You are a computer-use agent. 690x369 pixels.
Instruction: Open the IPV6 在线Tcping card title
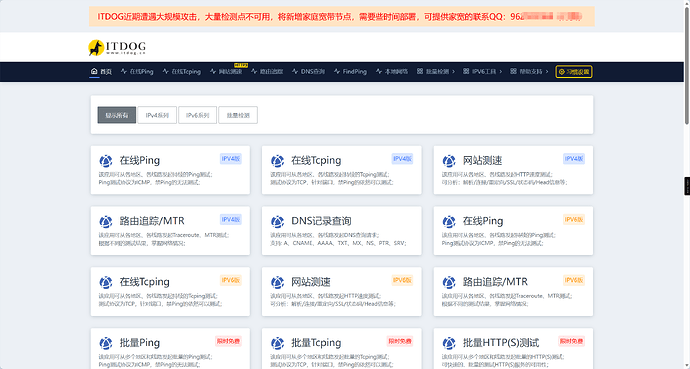(x=144, y=282)
